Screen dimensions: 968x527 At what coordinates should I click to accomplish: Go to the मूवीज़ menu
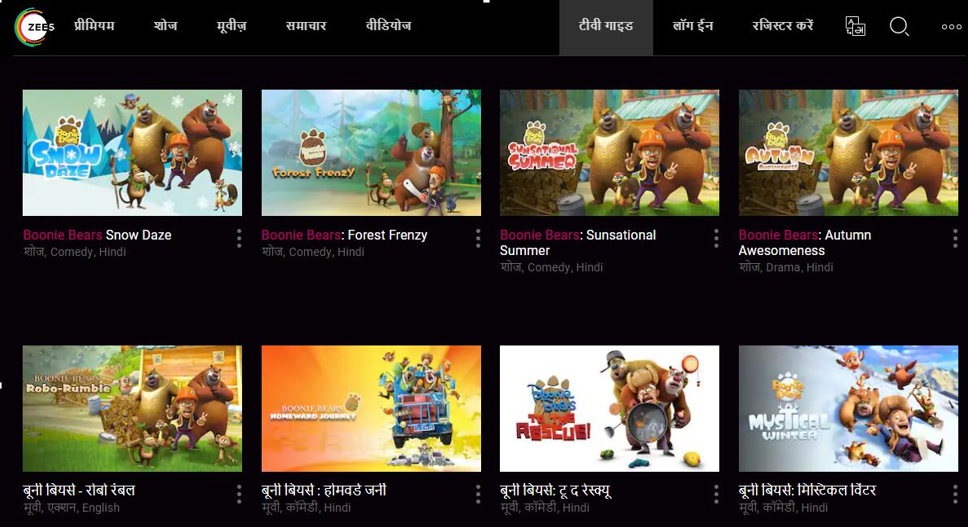pyautogui.click(x=232, y=26)
